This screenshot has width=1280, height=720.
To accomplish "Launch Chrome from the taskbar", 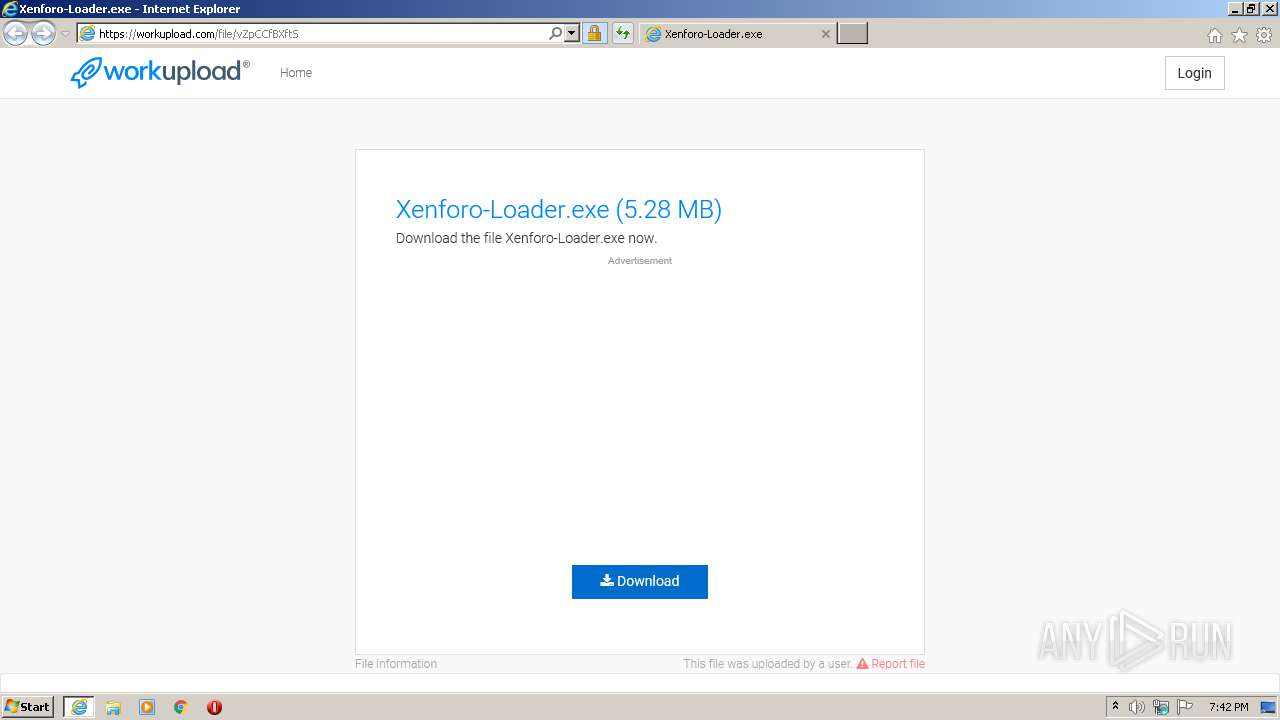I will click(181, 707).
